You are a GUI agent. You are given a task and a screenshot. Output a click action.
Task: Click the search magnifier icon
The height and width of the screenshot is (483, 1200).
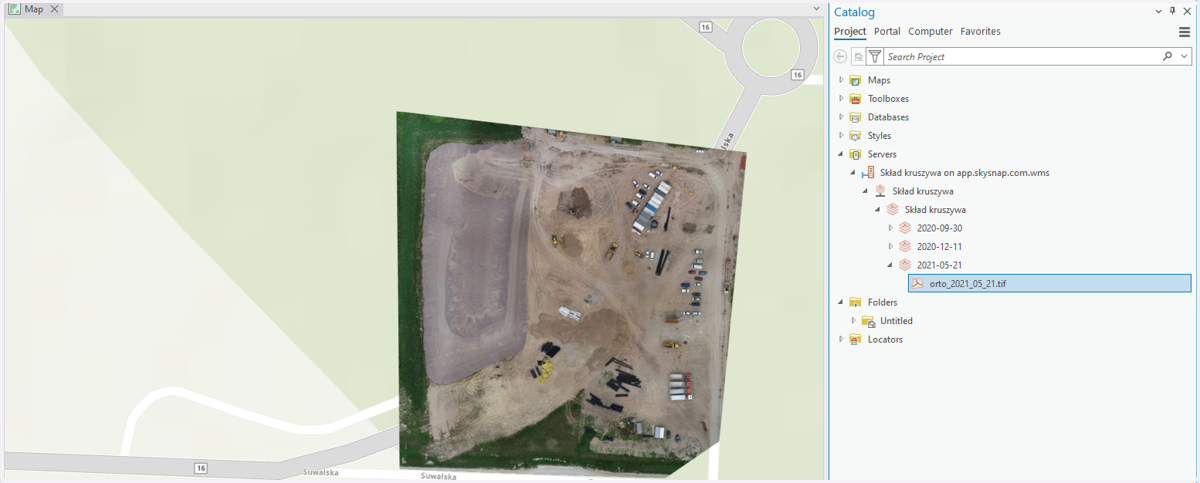click(1168, 57)
